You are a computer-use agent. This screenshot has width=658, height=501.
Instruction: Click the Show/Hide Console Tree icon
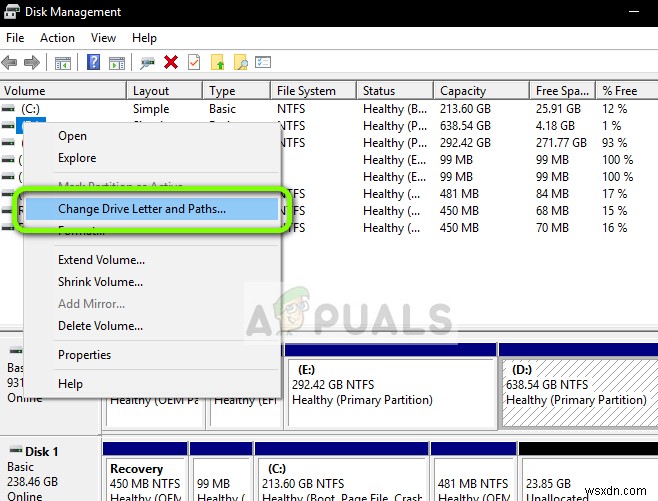click(x=63, y=63)
